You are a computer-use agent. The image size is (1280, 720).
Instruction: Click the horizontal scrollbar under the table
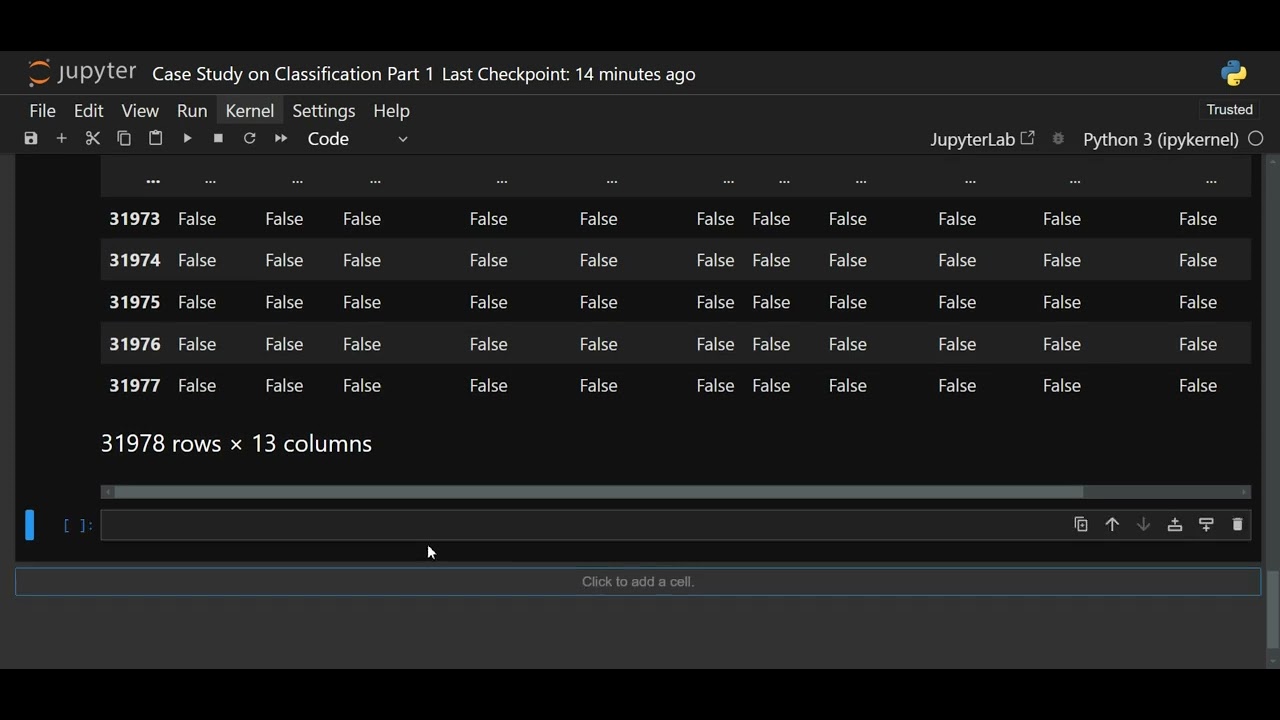point(598,492)
